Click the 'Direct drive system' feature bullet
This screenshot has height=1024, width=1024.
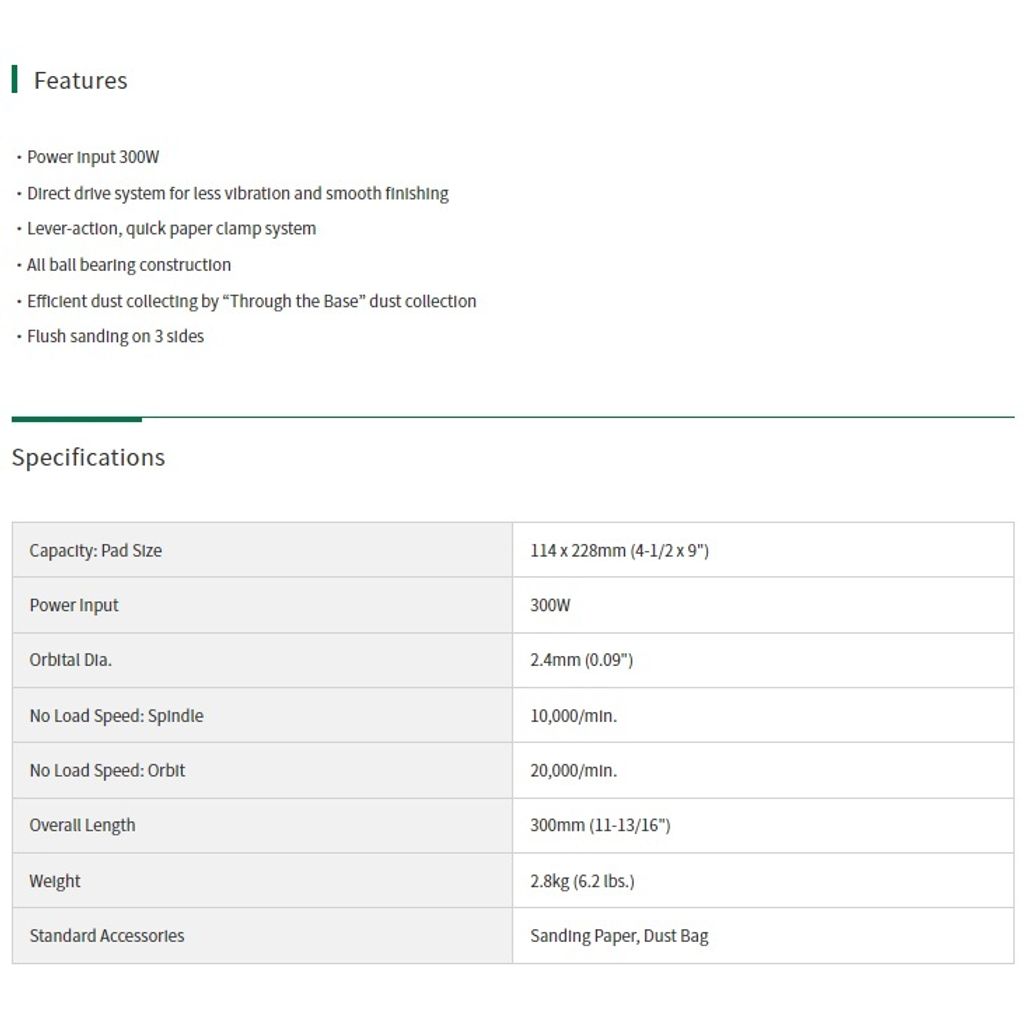click(x=237, y=193)
